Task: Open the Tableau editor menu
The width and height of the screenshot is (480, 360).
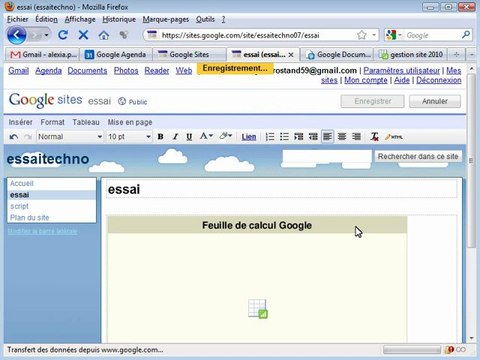Action: (86, 122)
